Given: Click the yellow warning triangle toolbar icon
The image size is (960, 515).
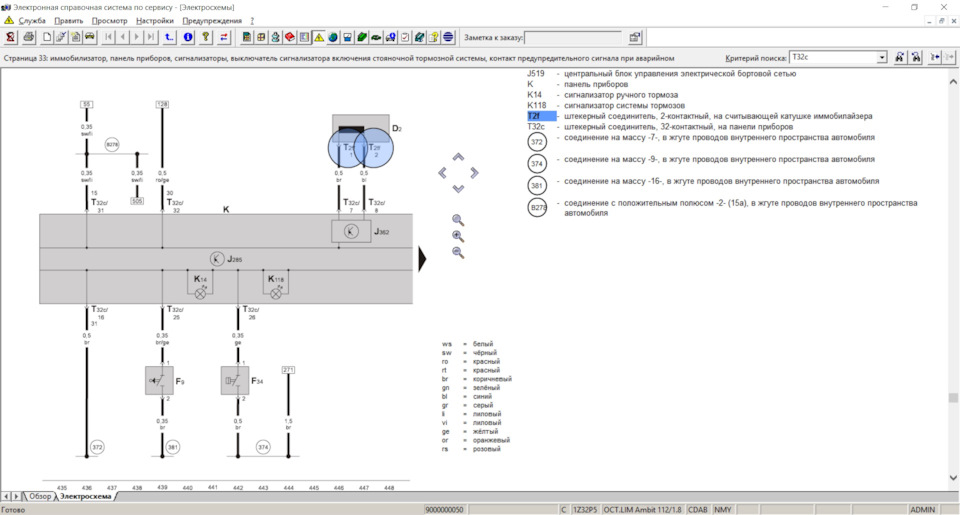Looking at the screenshot, I should [319, 37].
